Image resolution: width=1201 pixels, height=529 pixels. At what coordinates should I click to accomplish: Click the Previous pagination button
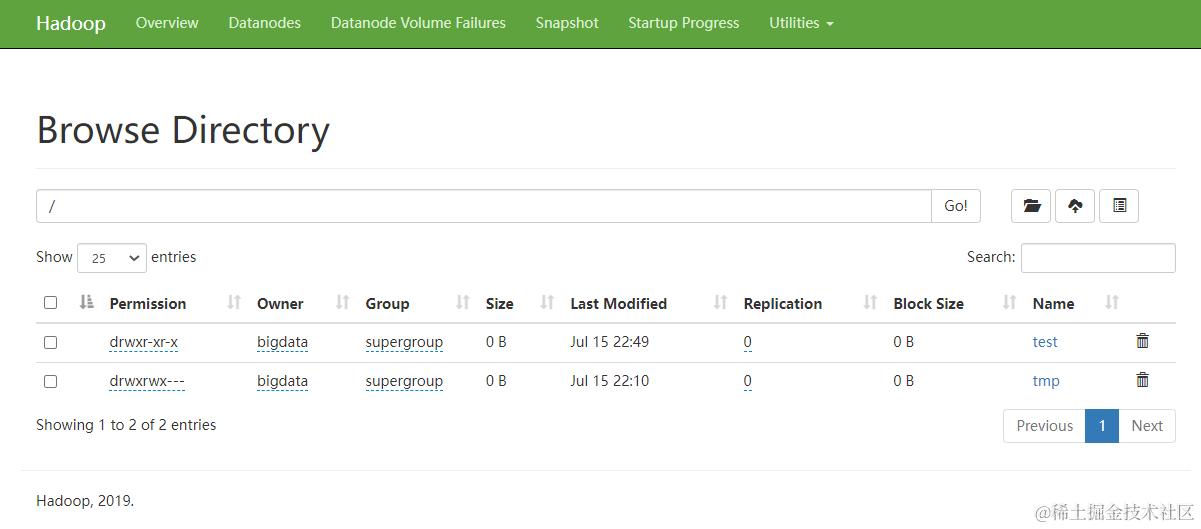click(x=1044, y=426)
